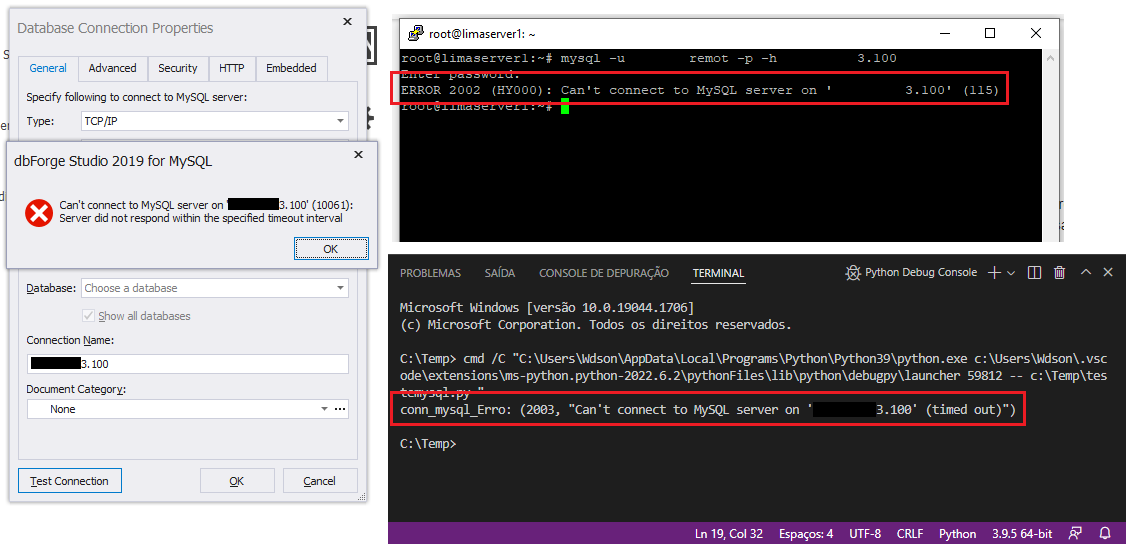Open the SAÍDA panel tab
Image resolution: width=1136 pixels, height=560 pixels.
click(x=500, y=273)
